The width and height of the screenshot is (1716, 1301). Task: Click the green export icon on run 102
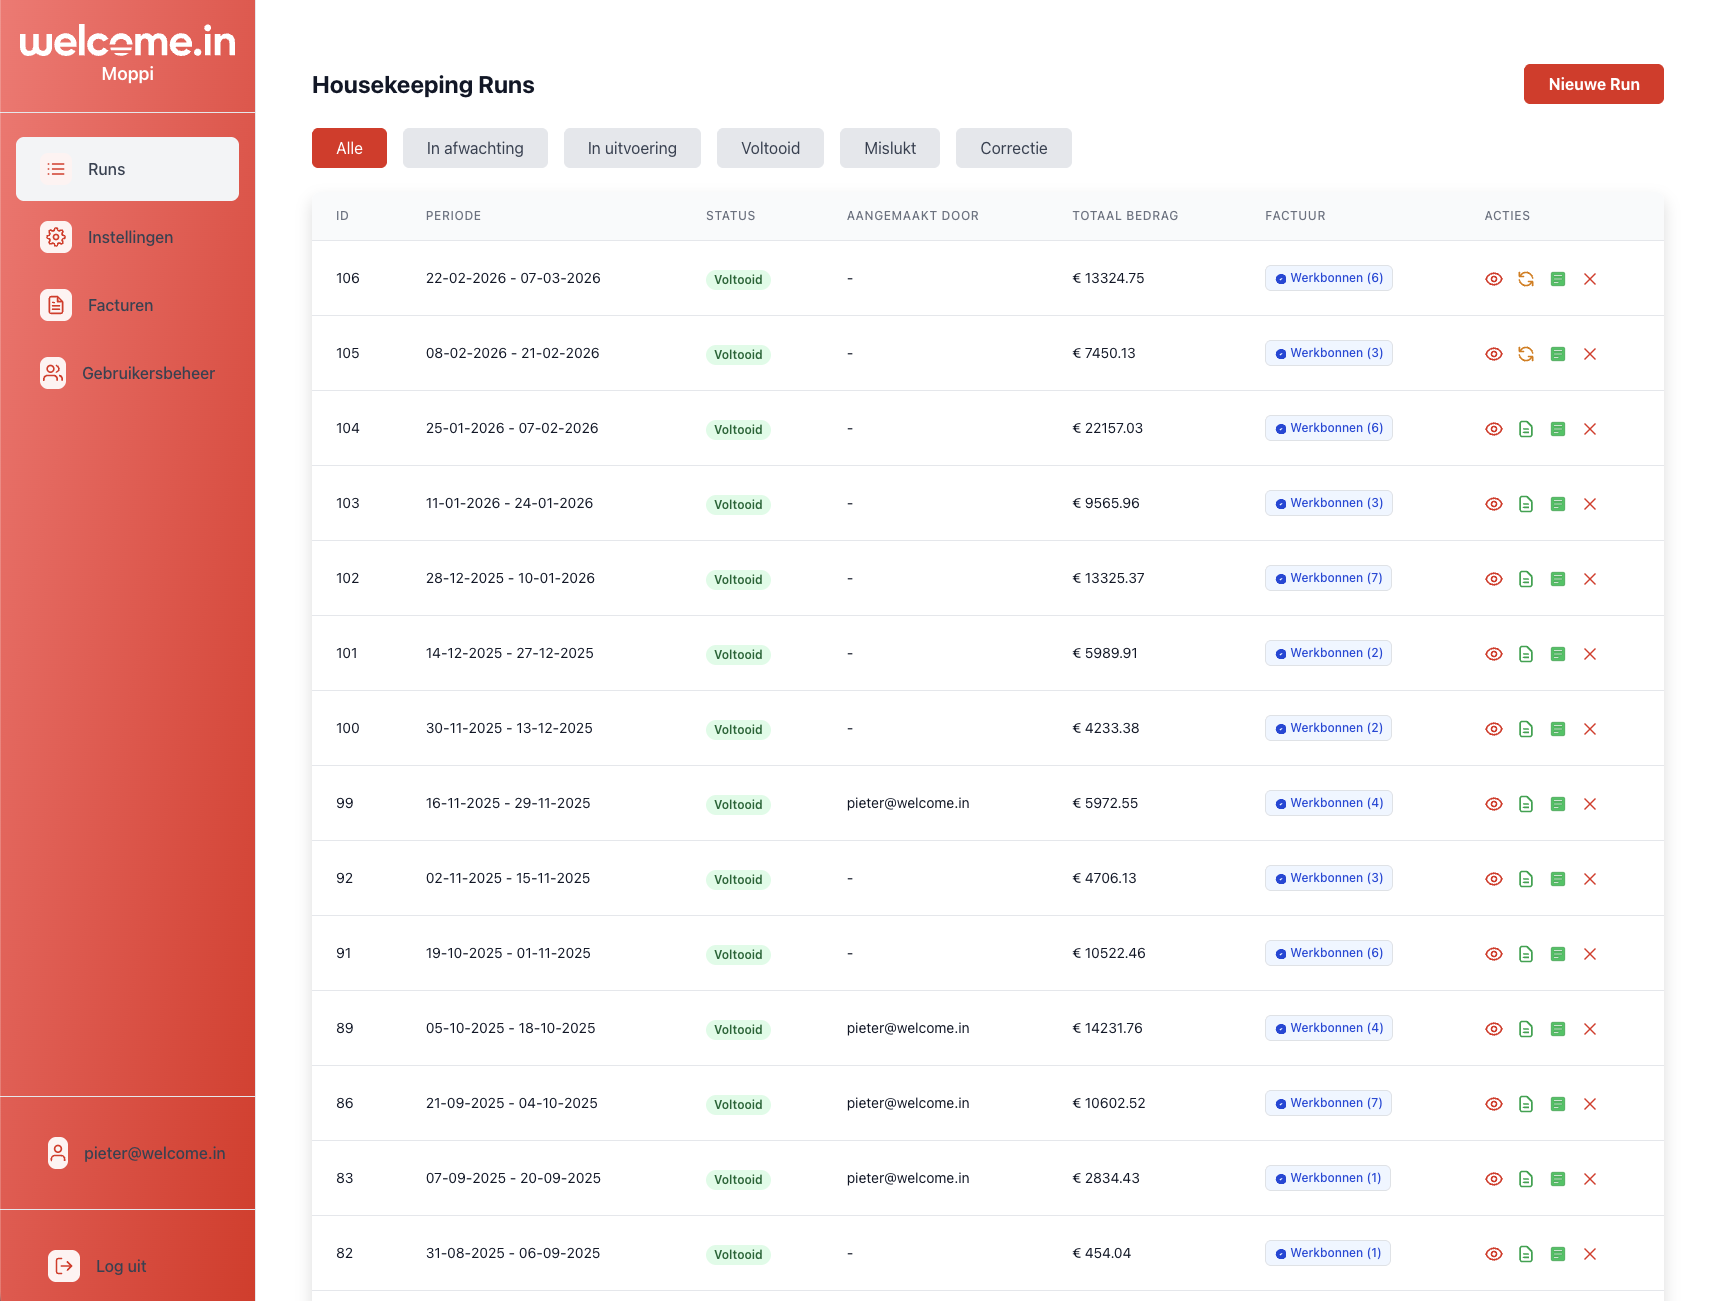click(1558, 578)
